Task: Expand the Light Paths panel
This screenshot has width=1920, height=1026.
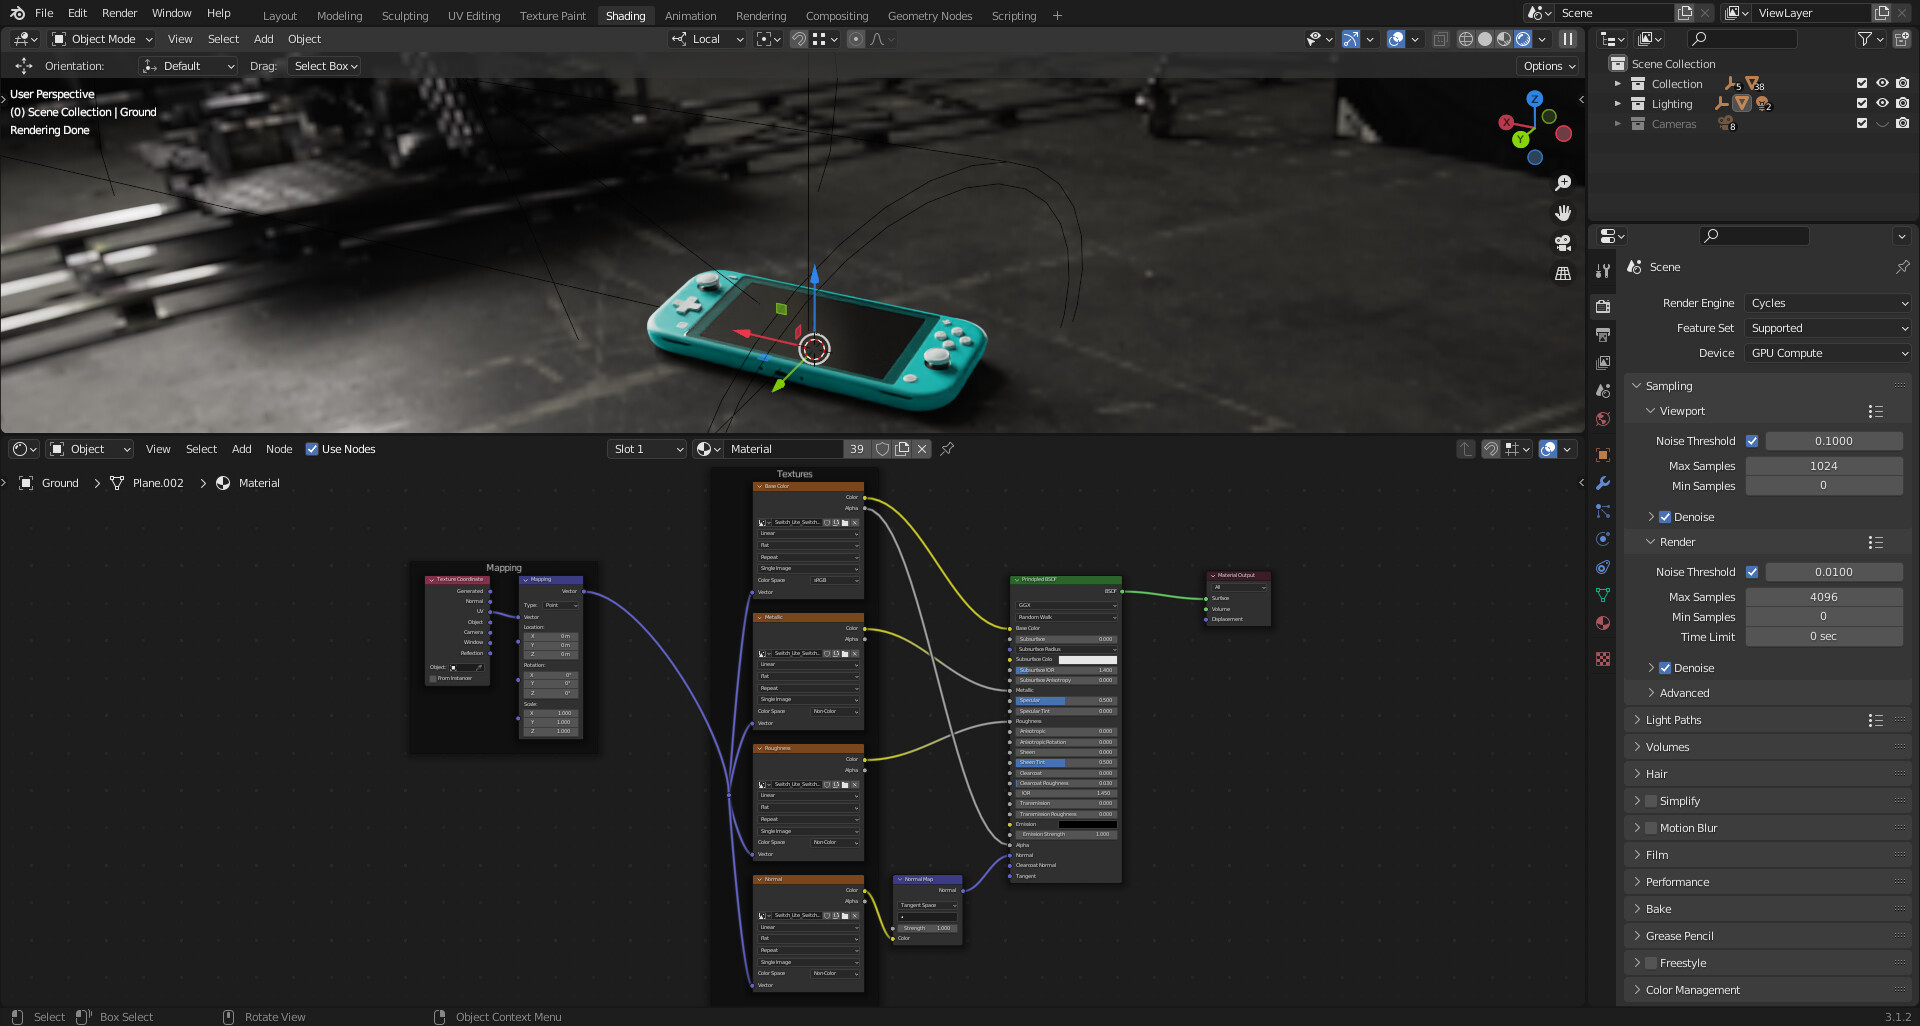Action: 1673,720
